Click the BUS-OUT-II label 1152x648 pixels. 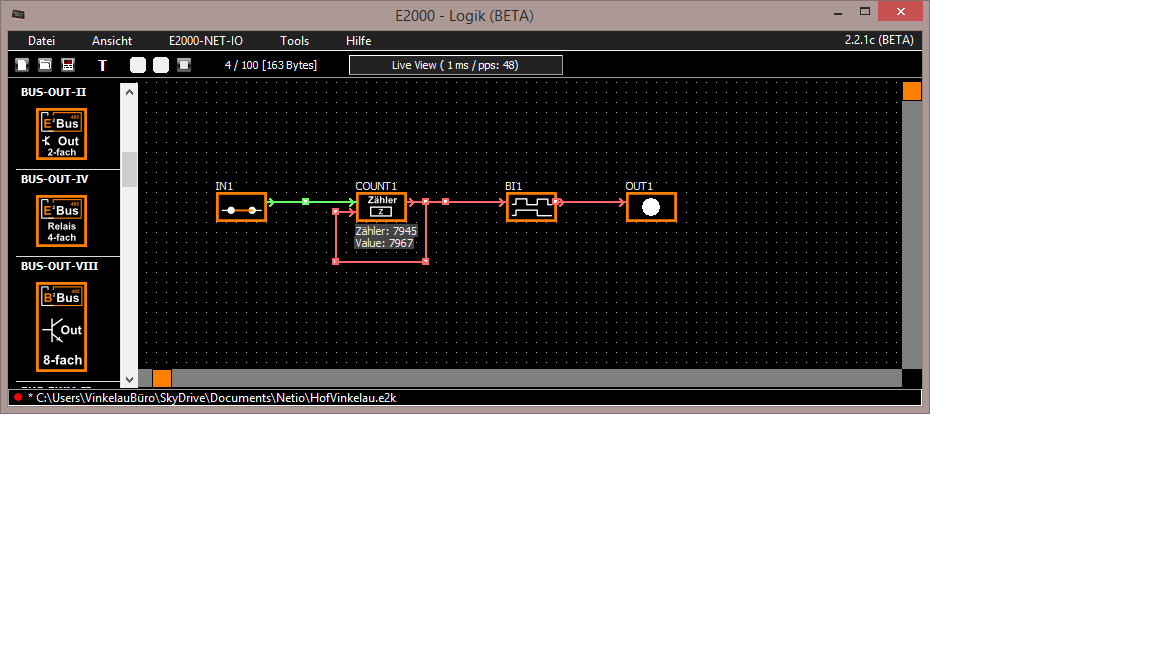coord(54,92)
